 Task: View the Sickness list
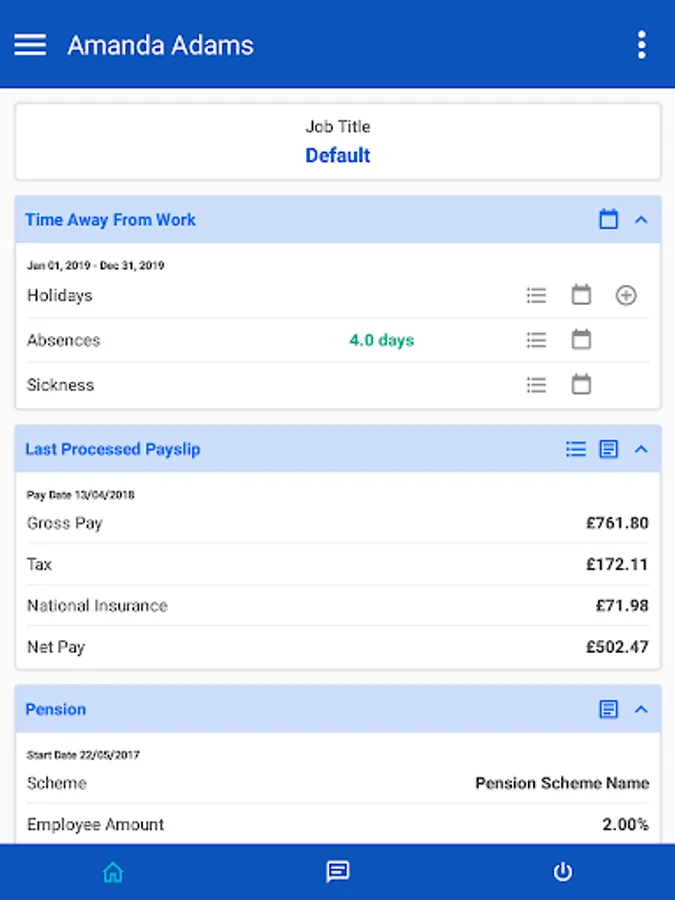pyautogui.click(x=537, y=385)
